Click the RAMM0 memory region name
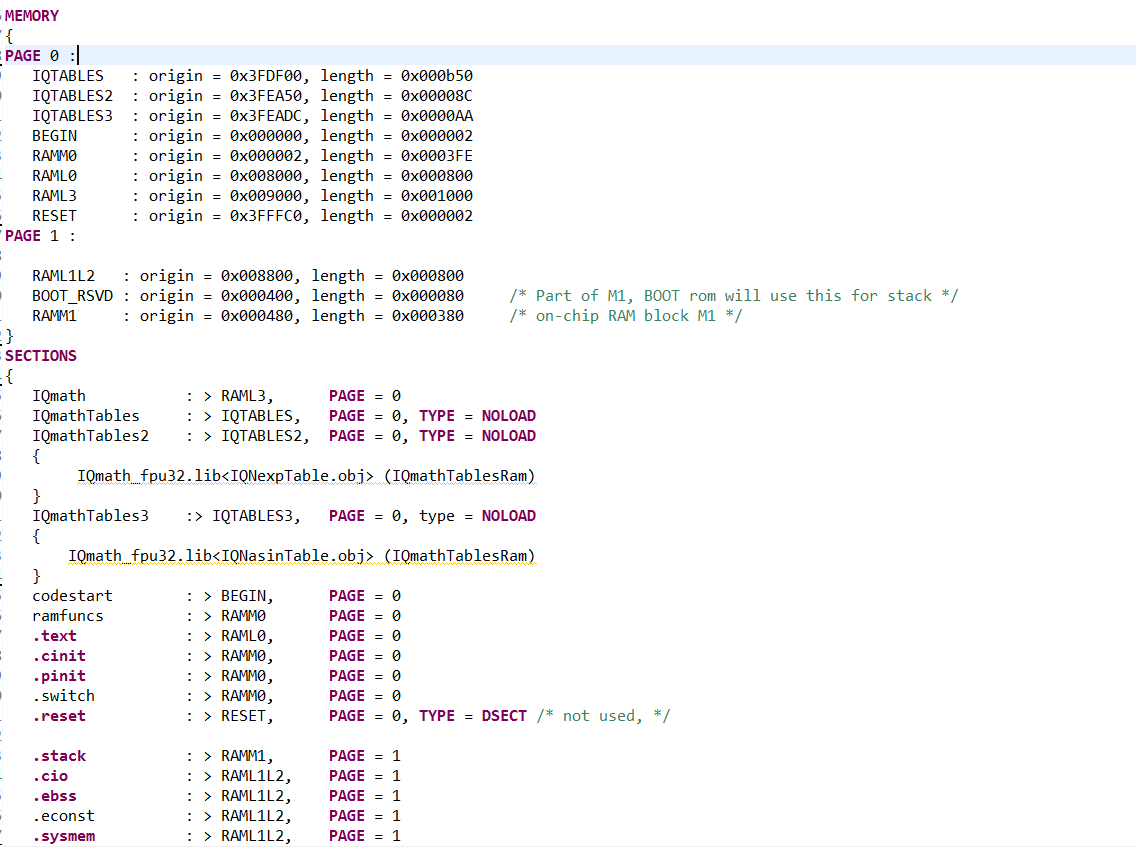Screen dimensions: 1136x847 point(54,157)
